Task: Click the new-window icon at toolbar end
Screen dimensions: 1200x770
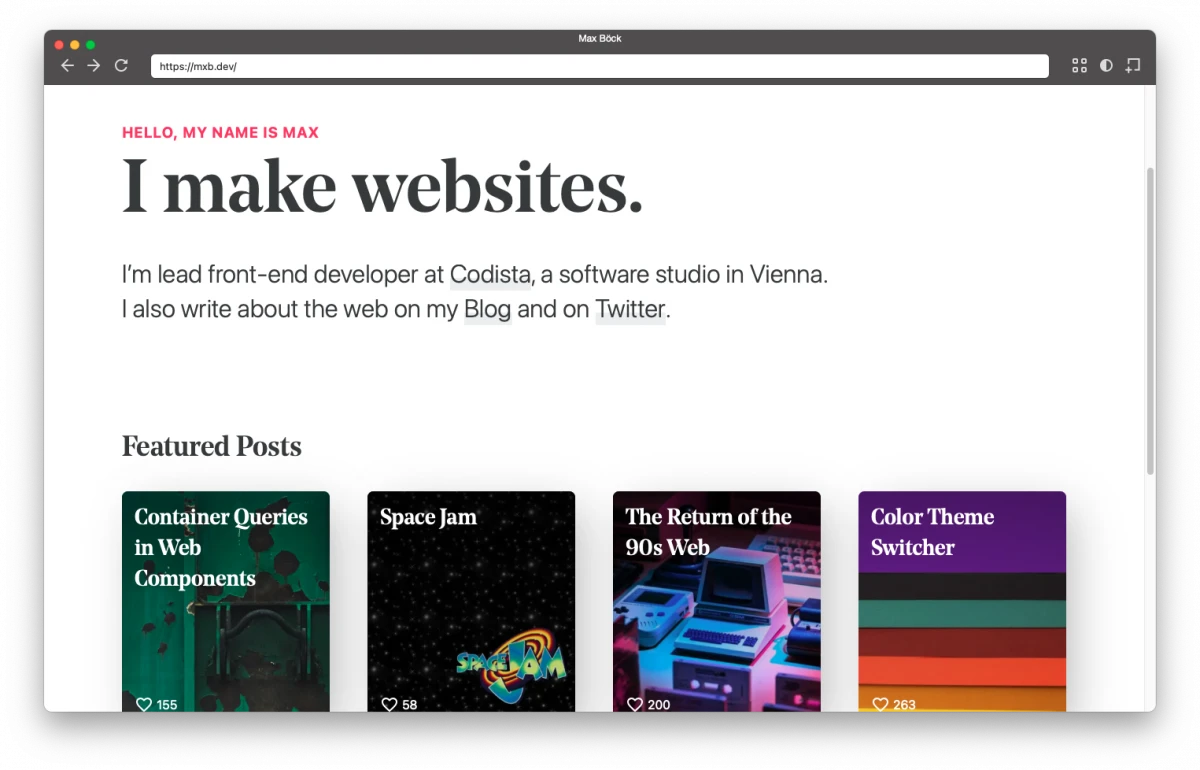Action: point(1132,66)
